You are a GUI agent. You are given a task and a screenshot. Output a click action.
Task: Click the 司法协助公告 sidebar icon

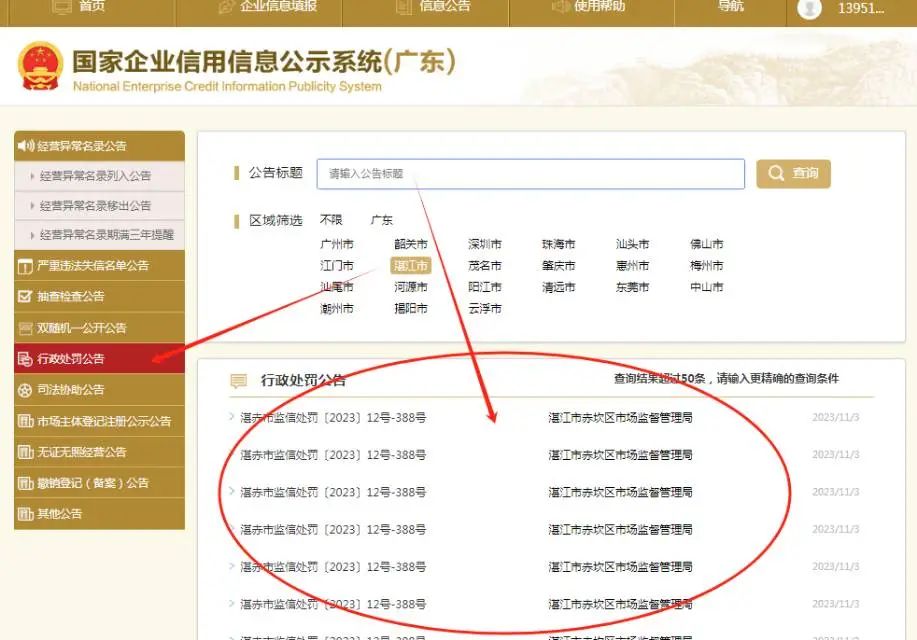pyautogui.click(x=25, y=390)
